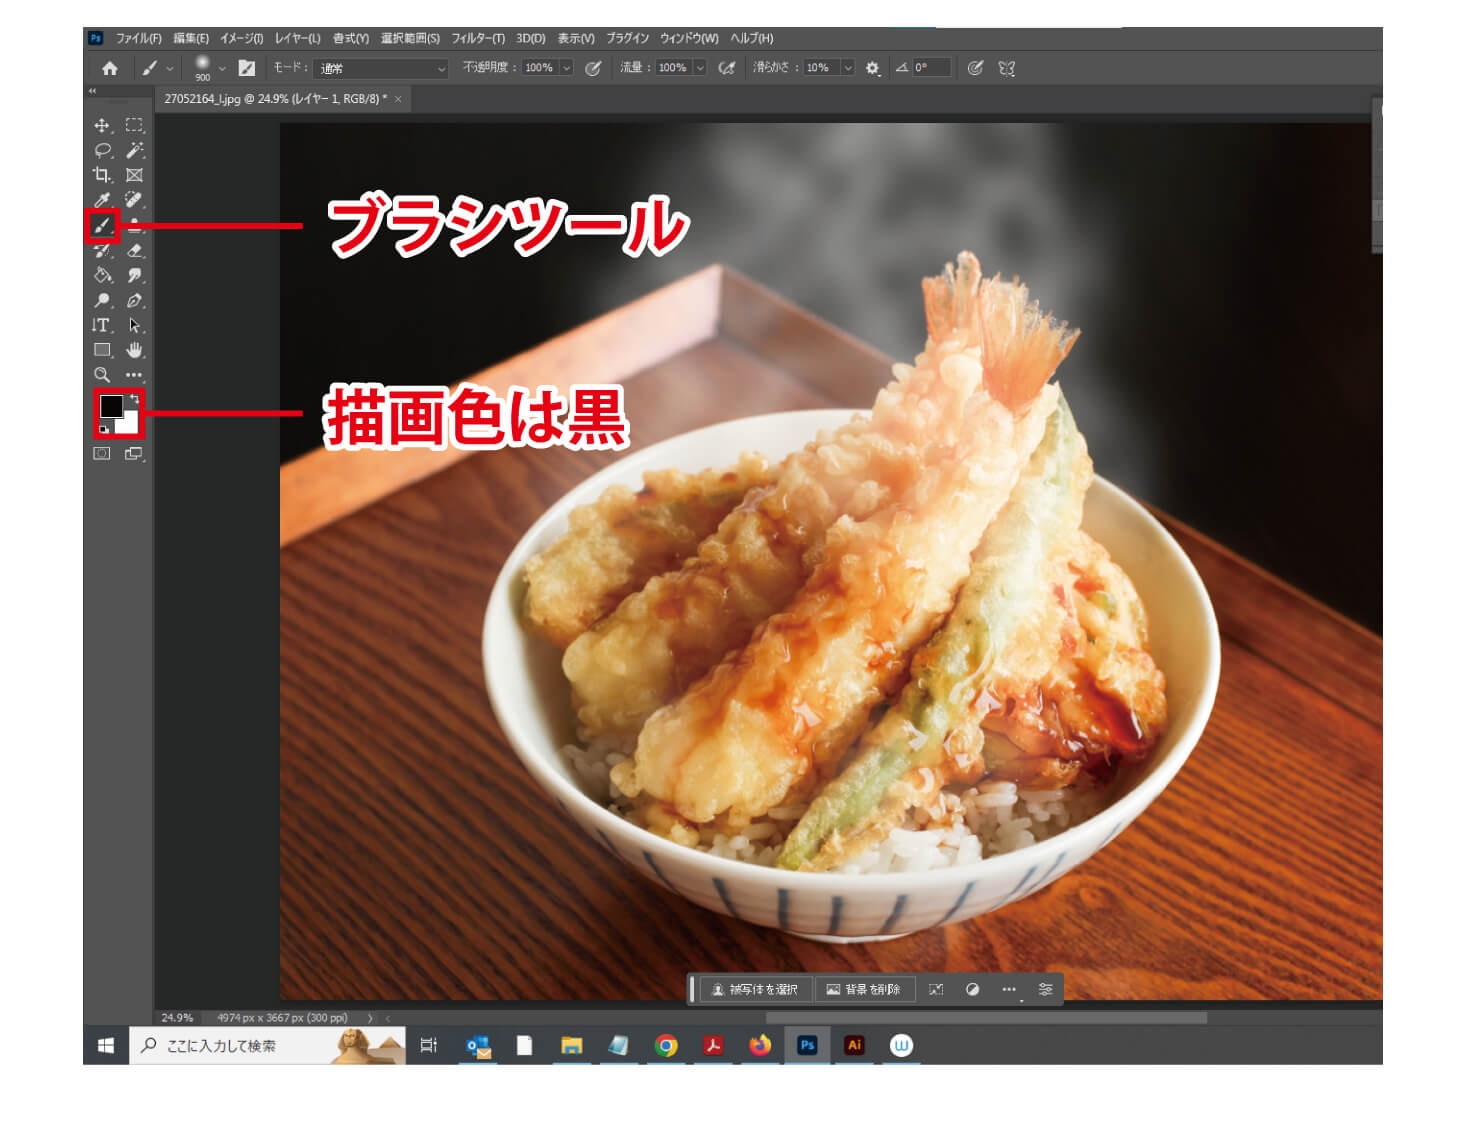Open the opacity 不透明度 slider dropdown arrow
Viewport: 1460px width, 1134px height.
coord(566,68)
